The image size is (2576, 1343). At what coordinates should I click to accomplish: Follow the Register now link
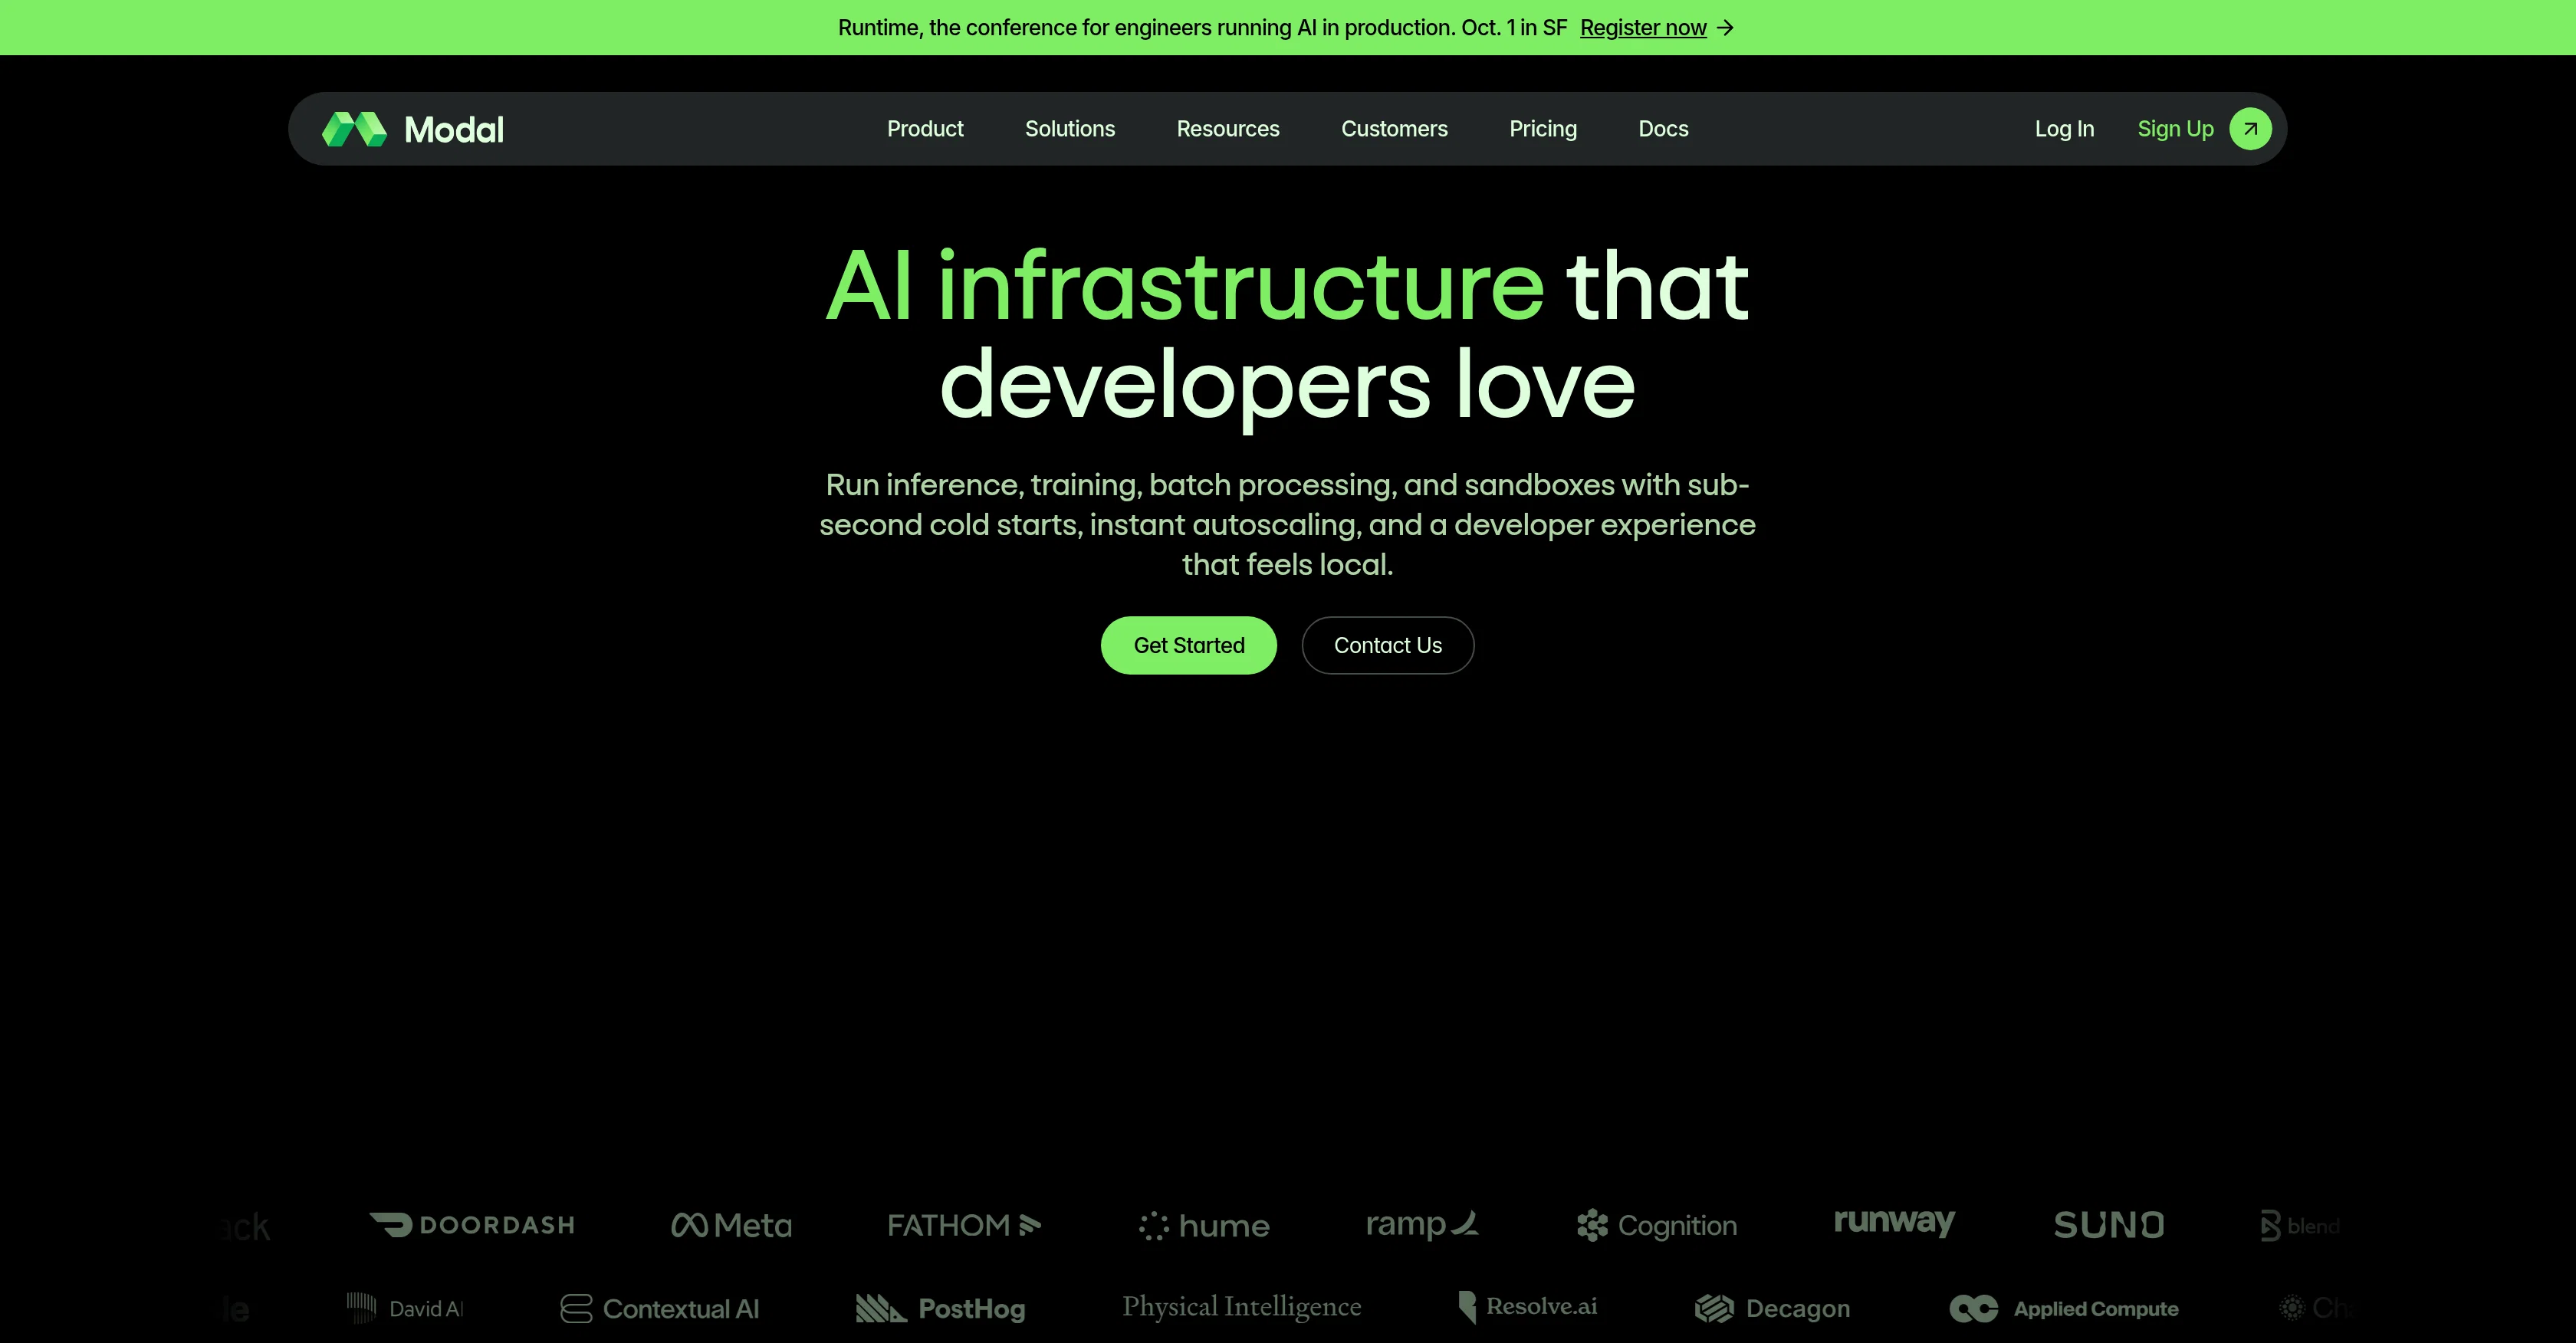point(1643,28)
